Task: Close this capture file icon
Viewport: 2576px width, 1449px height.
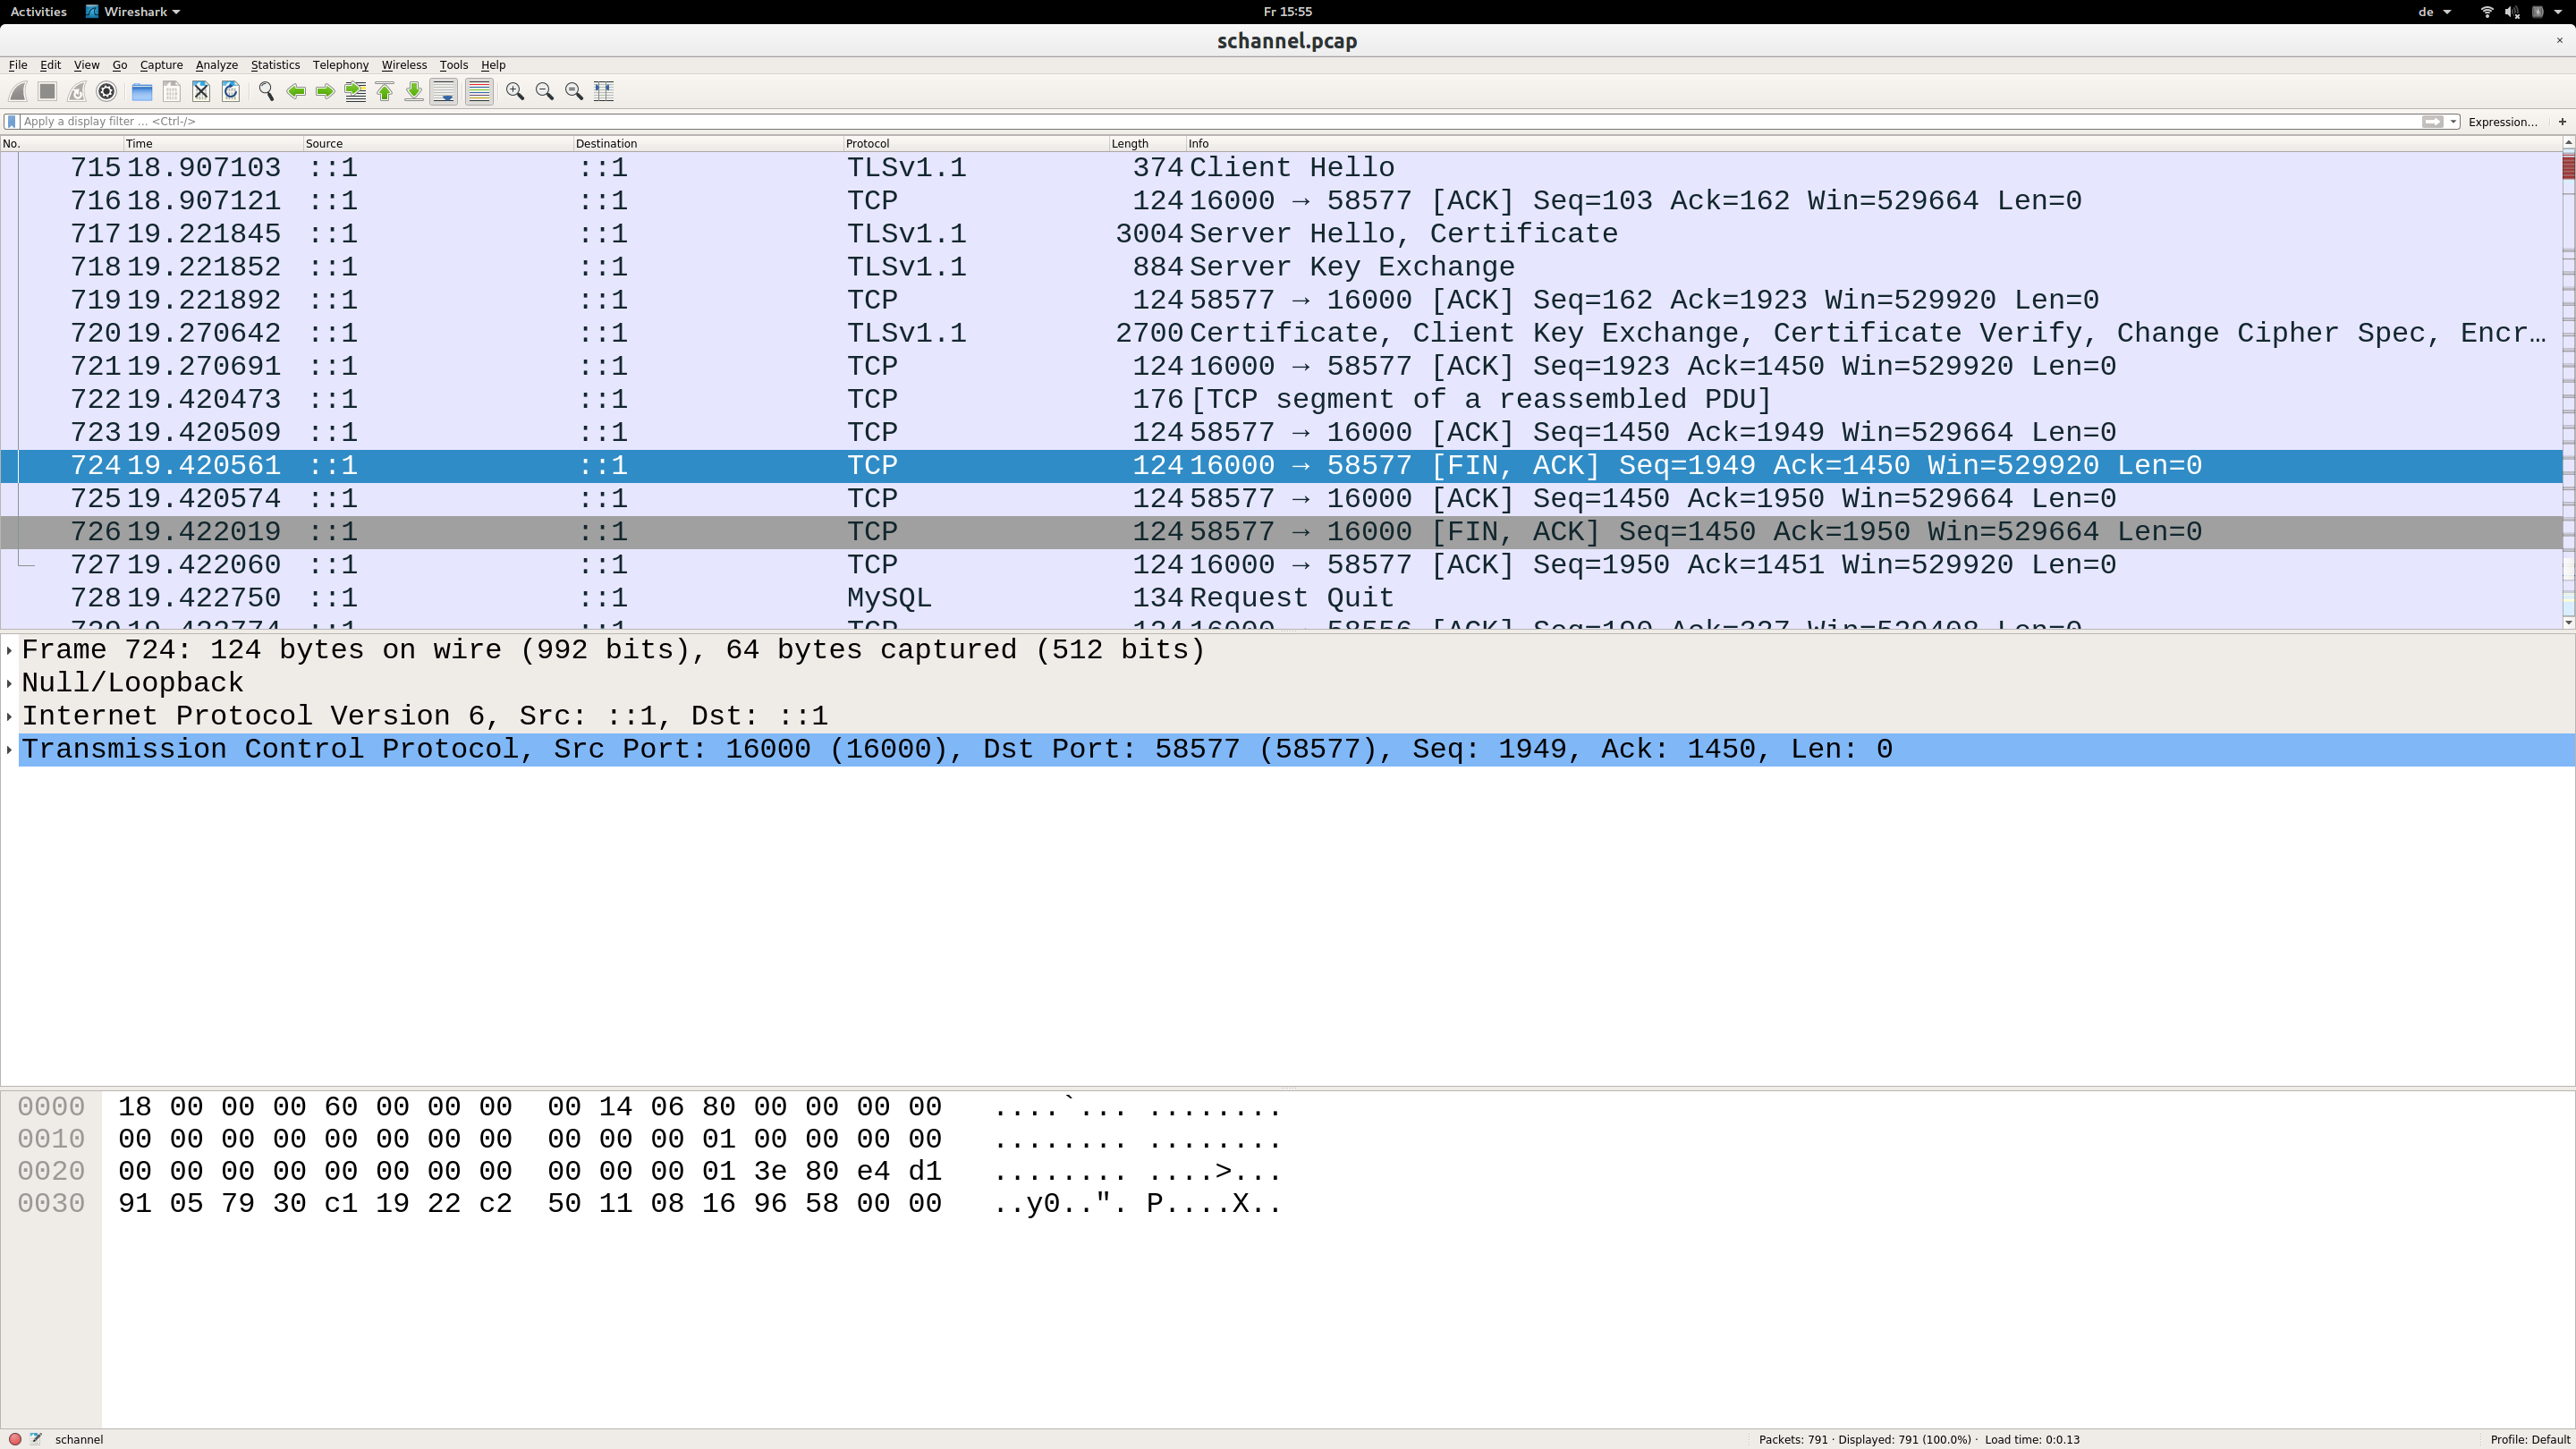Action: click(201, 91)
